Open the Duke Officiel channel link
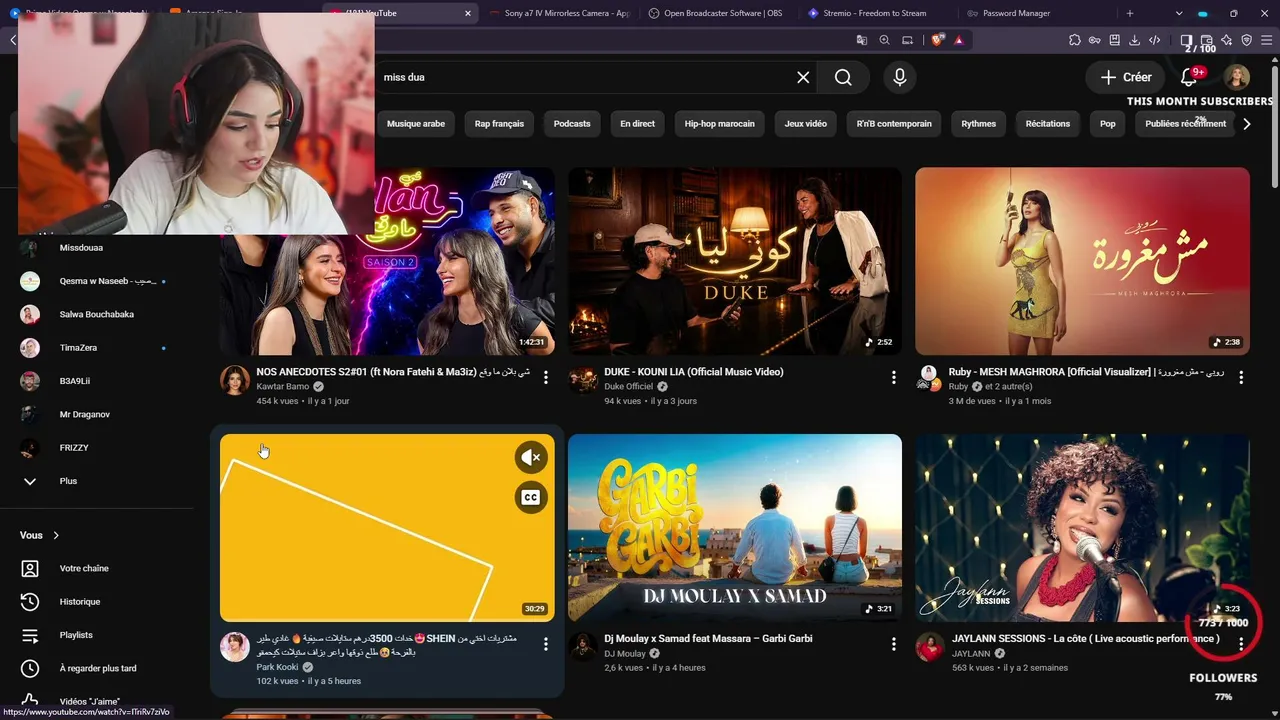This screenshot has width=1280, height=720. (x=628, y=386)
